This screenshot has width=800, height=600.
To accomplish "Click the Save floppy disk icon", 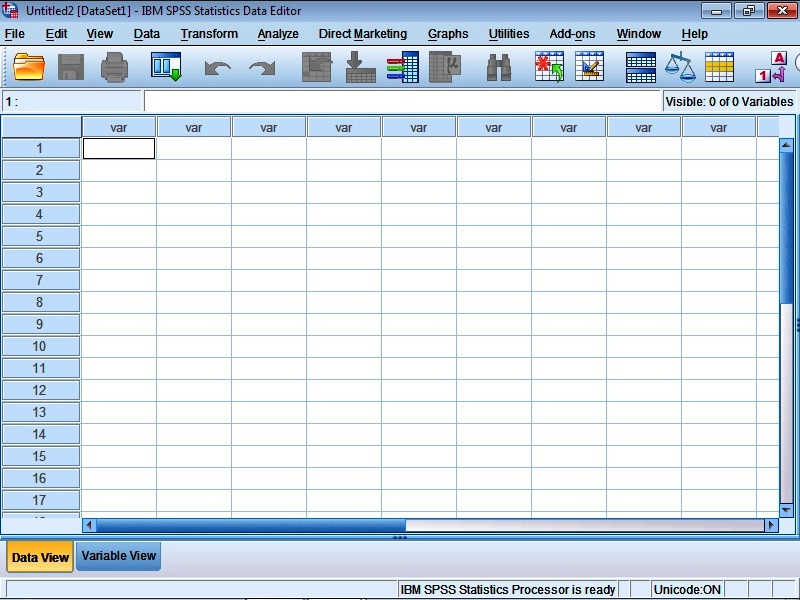I will coord(71,67).
